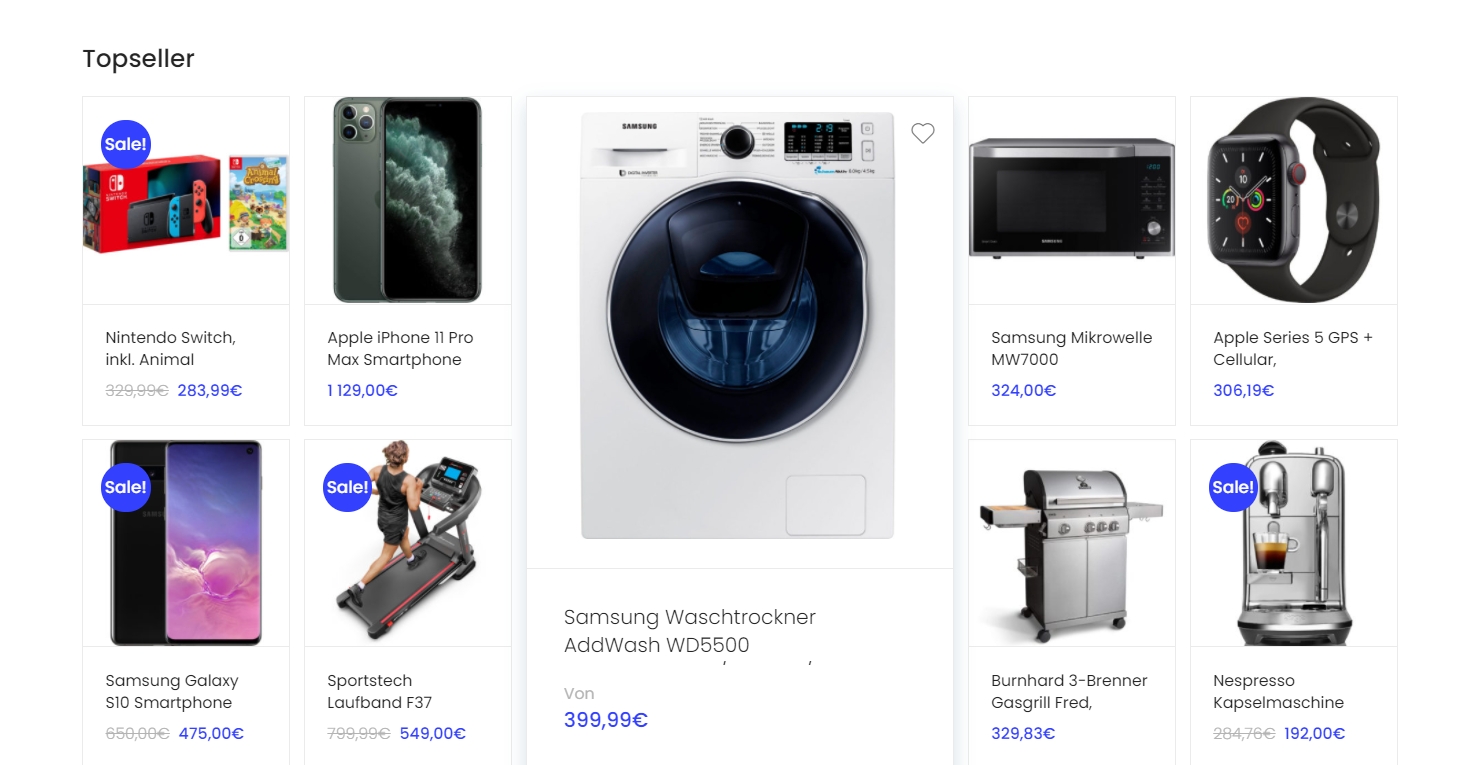The height and width of the screenshot is (765, 1461).
Task: Open the Burnhard 3-Brenner Gasgrill Fred link
Action: click(1069, 692)
